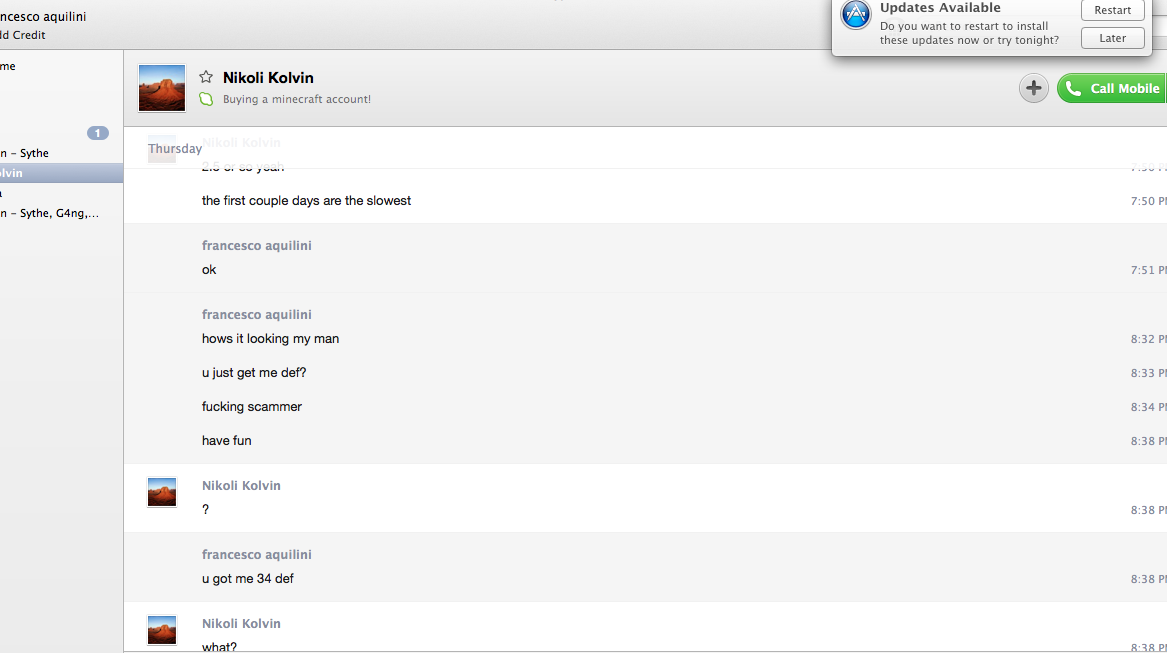Toggle the favorite star beside Nikoli Kolvin

tap(206, 77)
